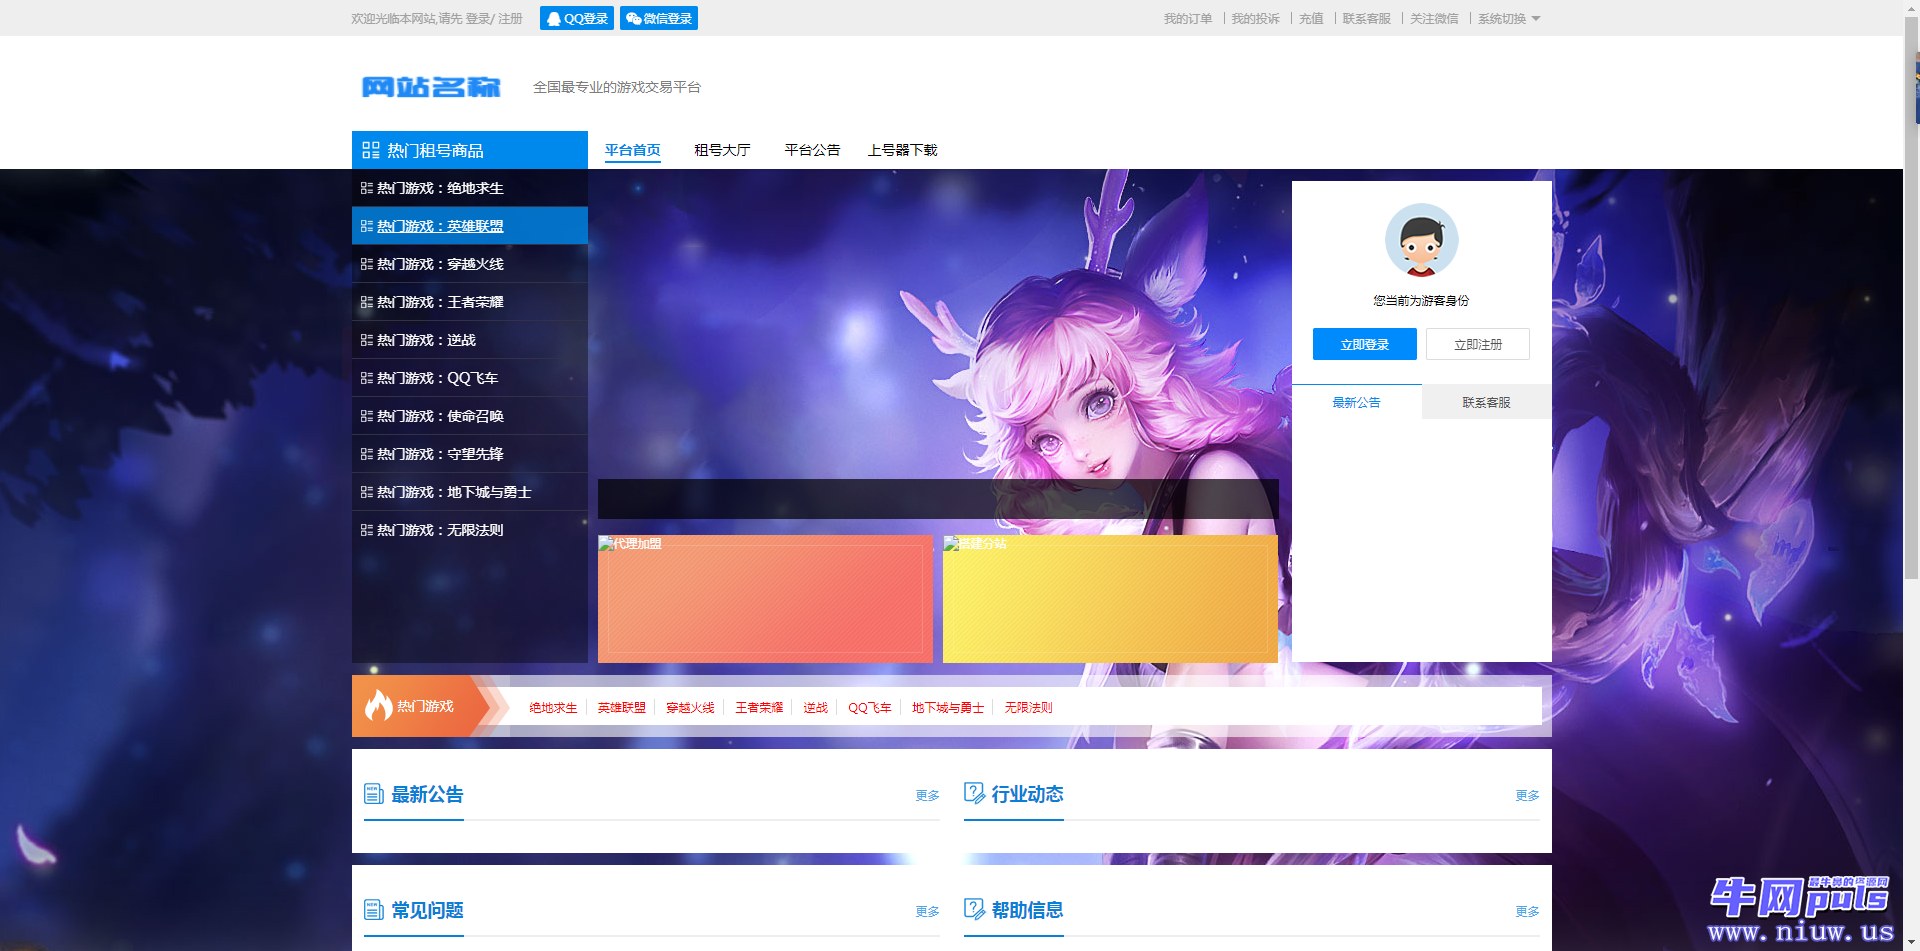Select the 平台公告 tab
1920x951 pixels.
812,150
